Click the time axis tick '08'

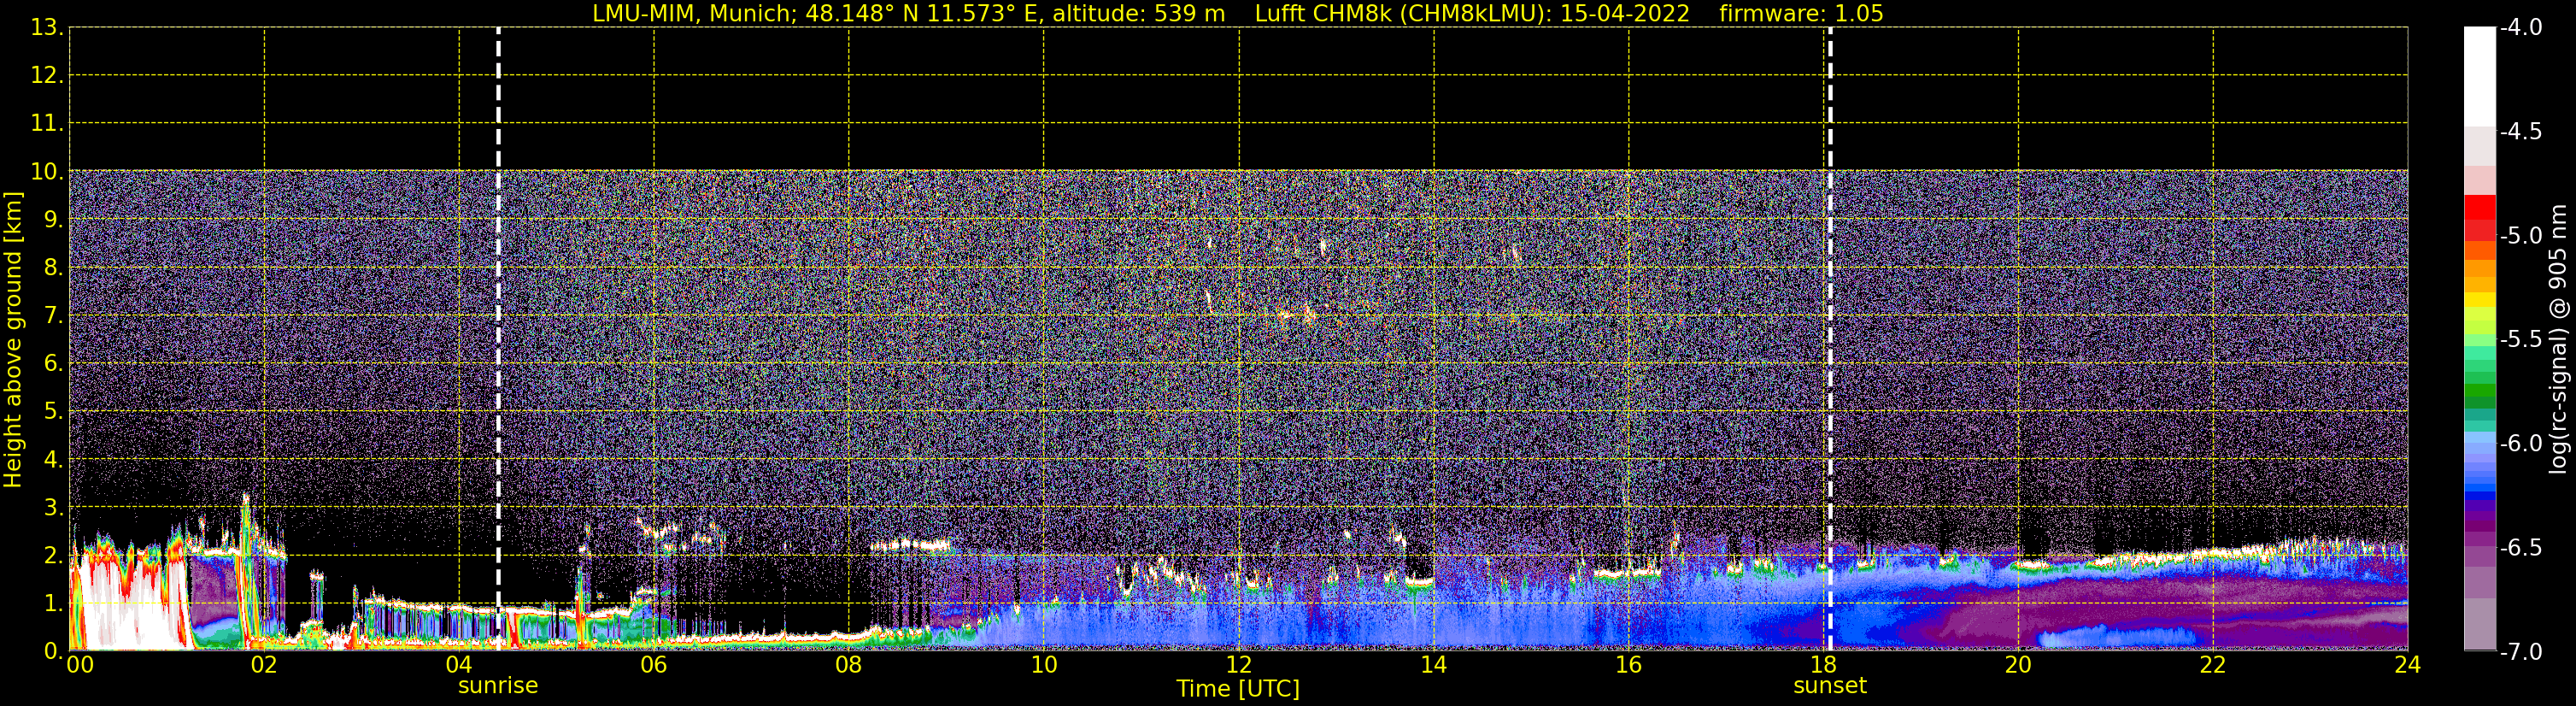click(849, 665)
